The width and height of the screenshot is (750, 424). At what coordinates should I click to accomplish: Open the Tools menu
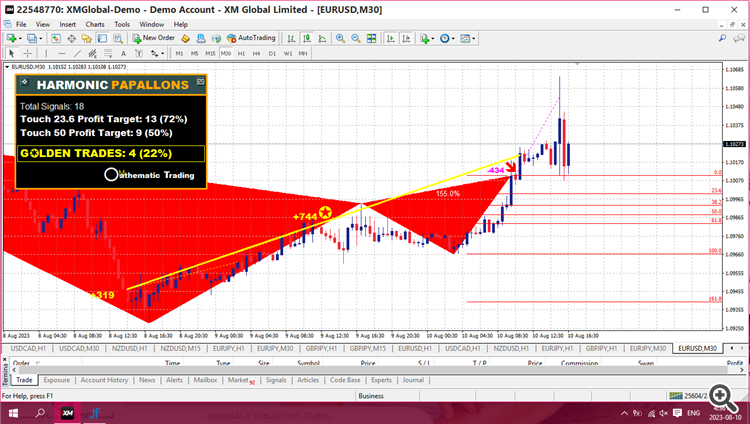coord(122,24)
